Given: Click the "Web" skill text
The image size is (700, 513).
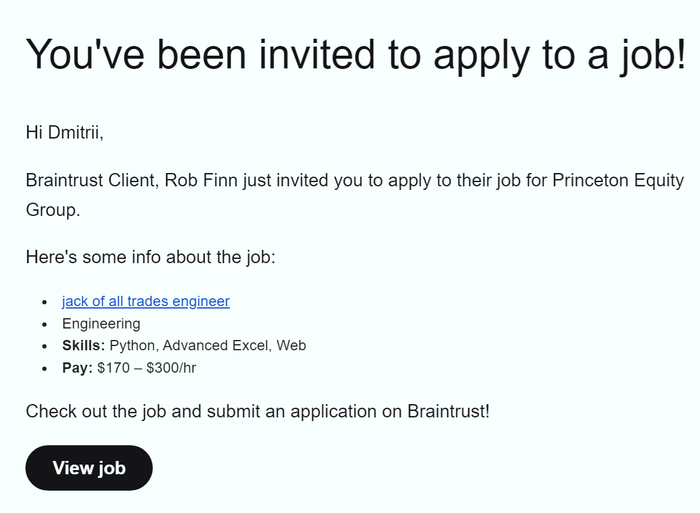Looking at the screenshot, I should coord(291,345).
